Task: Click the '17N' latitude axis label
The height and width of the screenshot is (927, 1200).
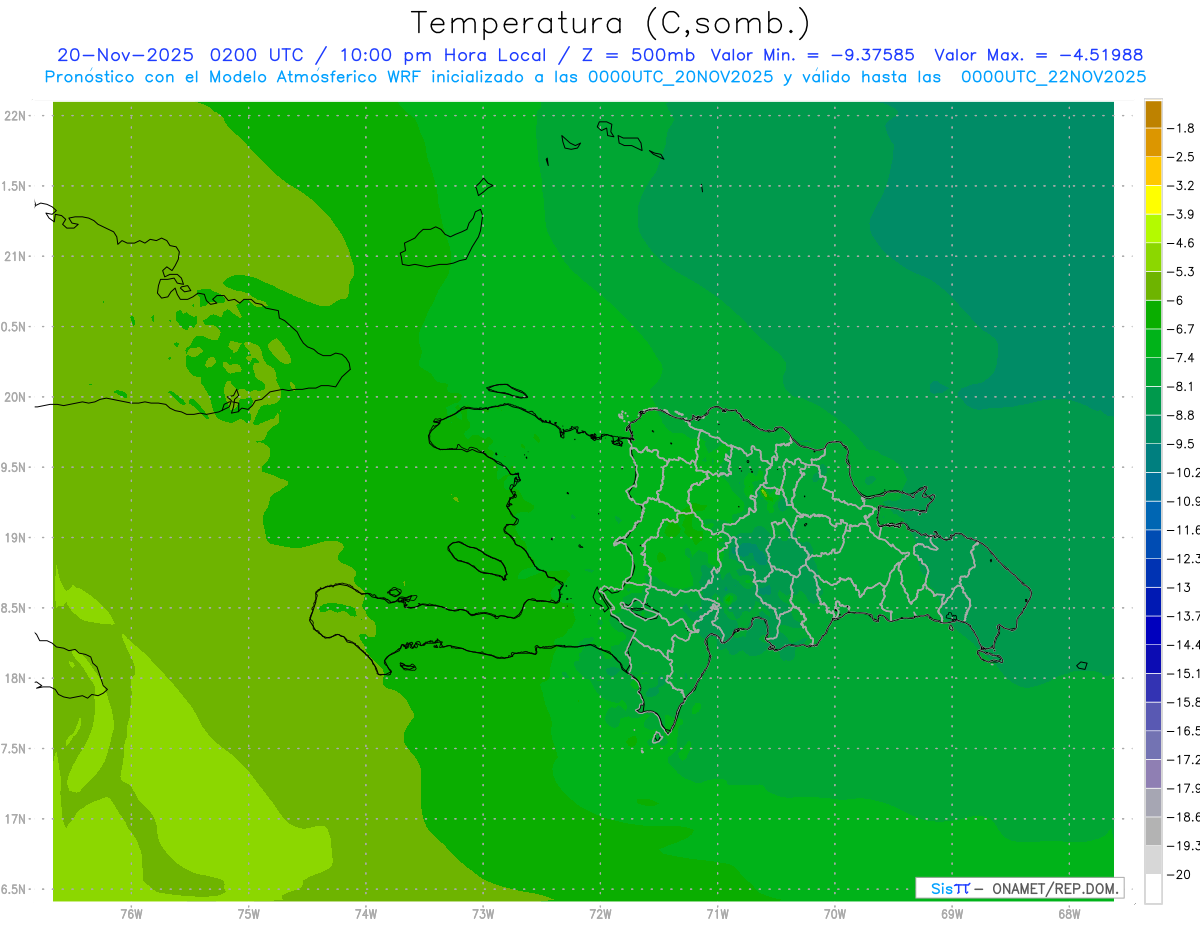Action: point(17,819)
